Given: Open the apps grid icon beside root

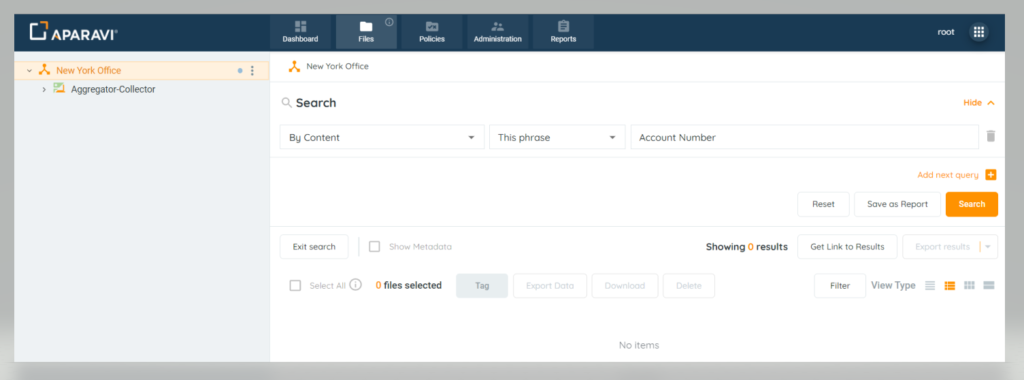Looking at the screenshot, I should click(978, 32).
